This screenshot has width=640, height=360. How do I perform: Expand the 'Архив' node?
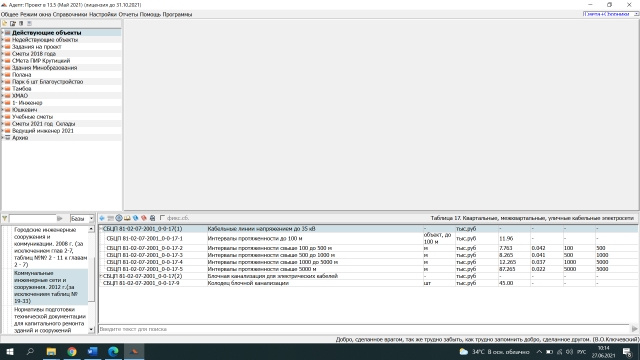(2, 138)
